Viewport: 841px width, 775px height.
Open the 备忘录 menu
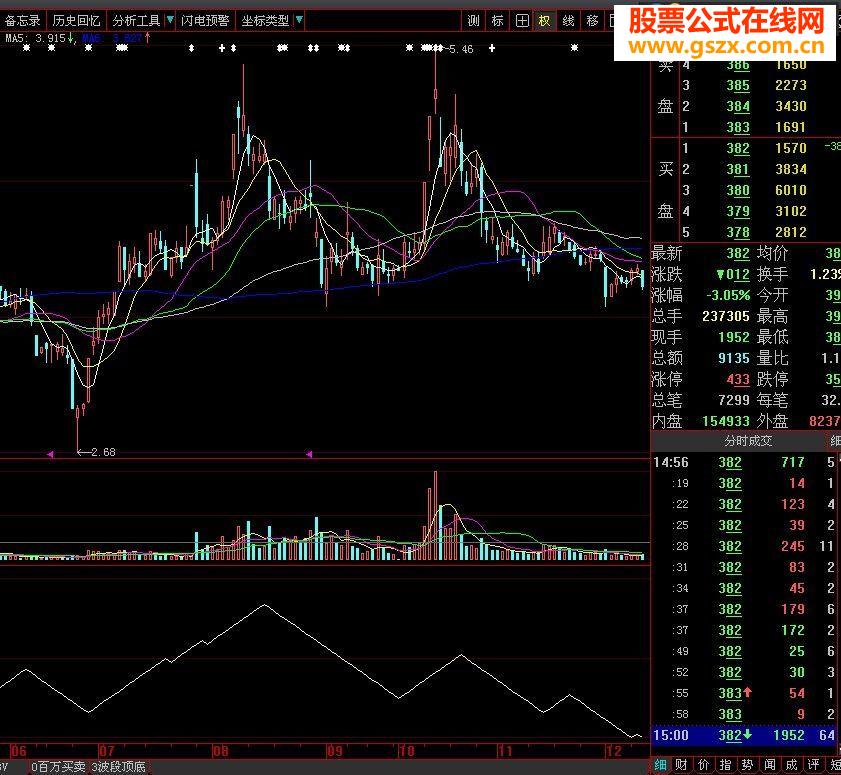tap(24, 19)
